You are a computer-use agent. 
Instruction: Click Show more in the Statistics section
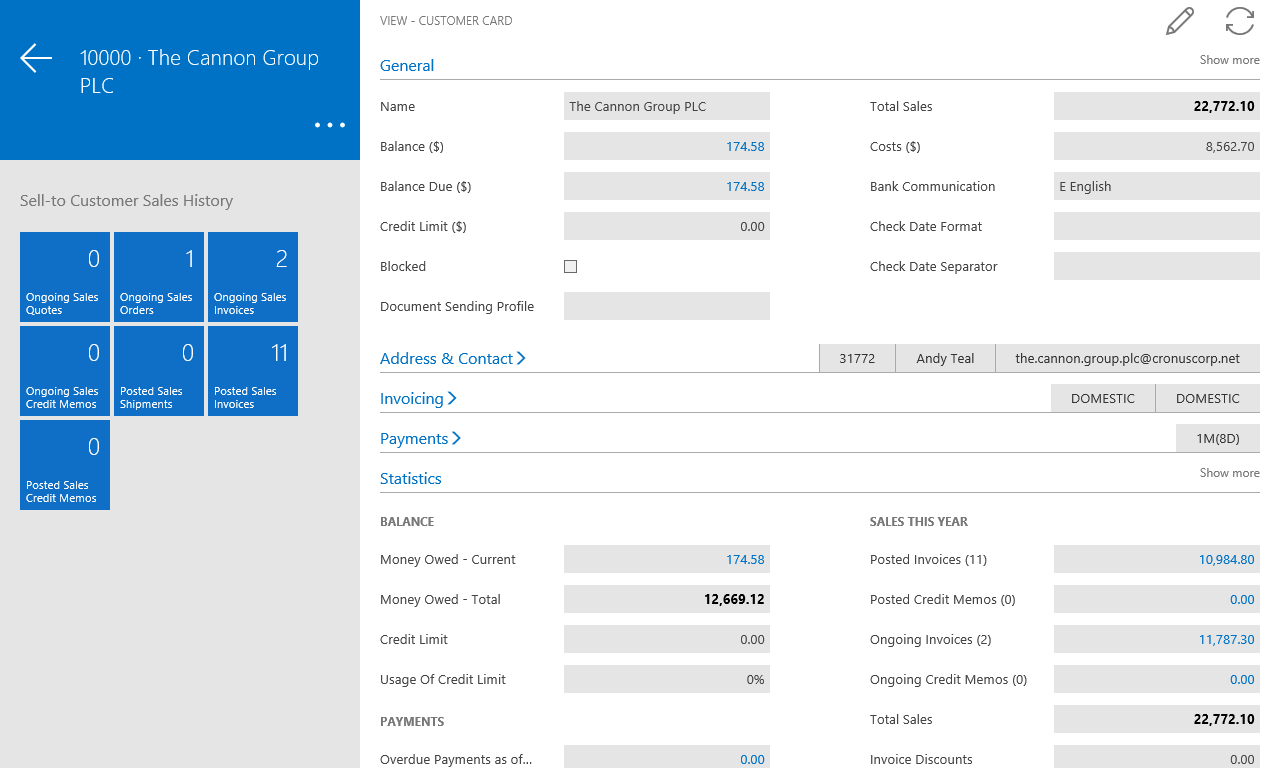(x=1230, y=473)
